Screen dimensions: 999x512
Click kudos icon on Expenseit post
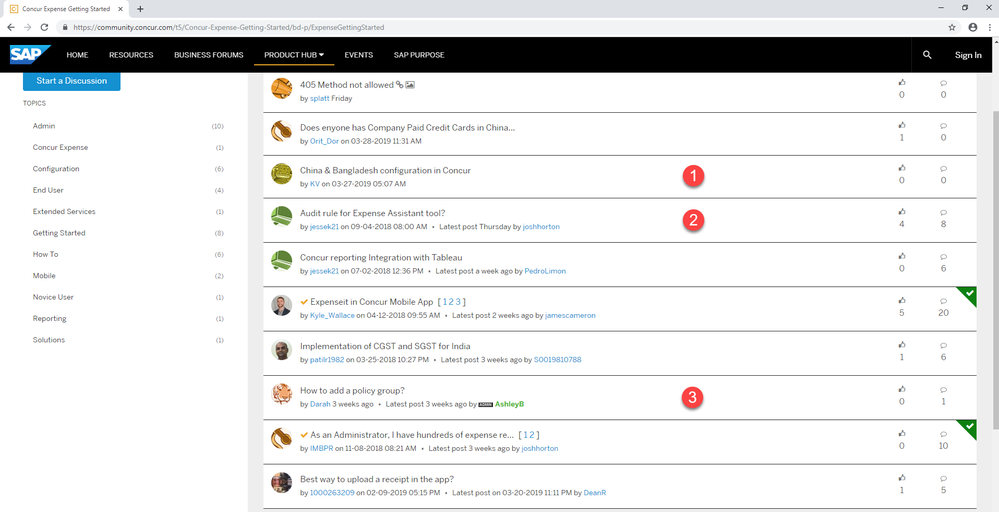902,300
